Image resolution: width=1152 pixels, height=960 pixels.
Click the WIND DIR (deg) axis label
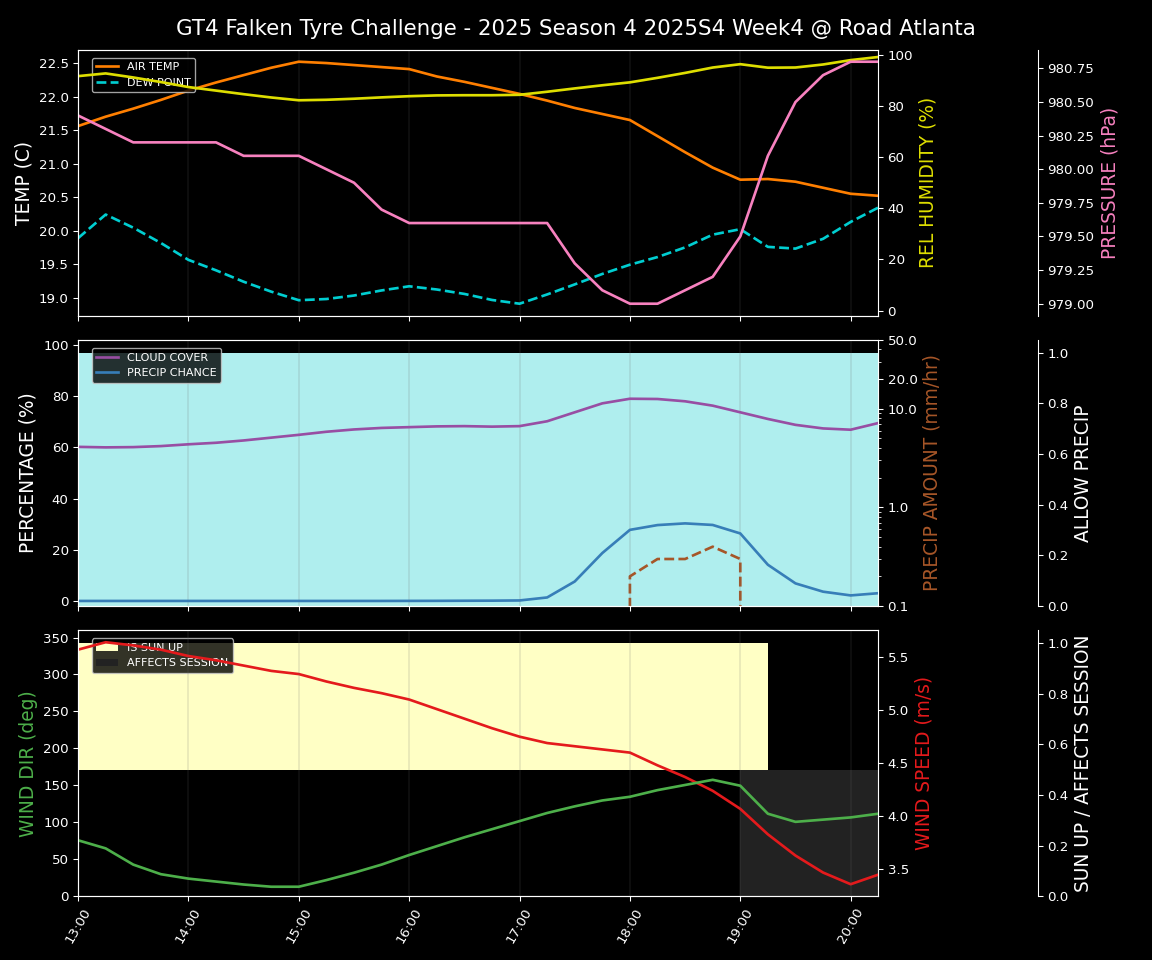(28, 763)
